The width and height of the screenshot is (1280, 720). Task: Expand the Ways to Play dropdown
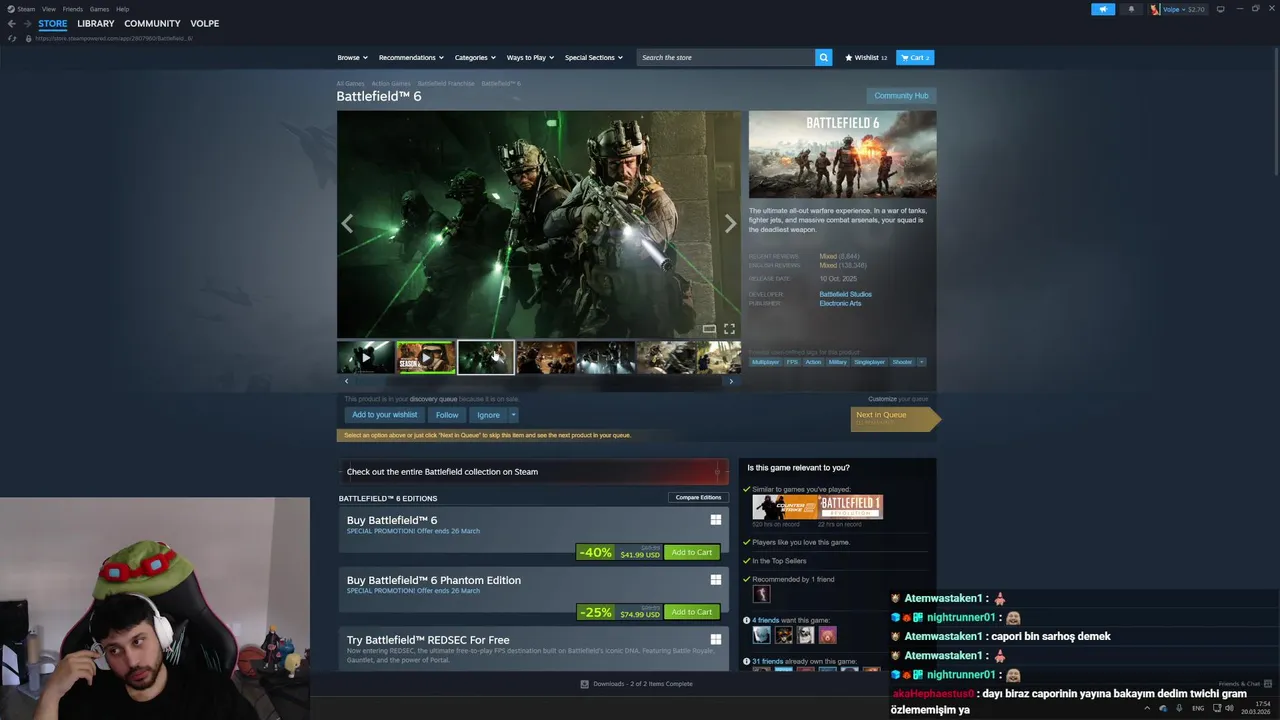[x=530, y=57]
